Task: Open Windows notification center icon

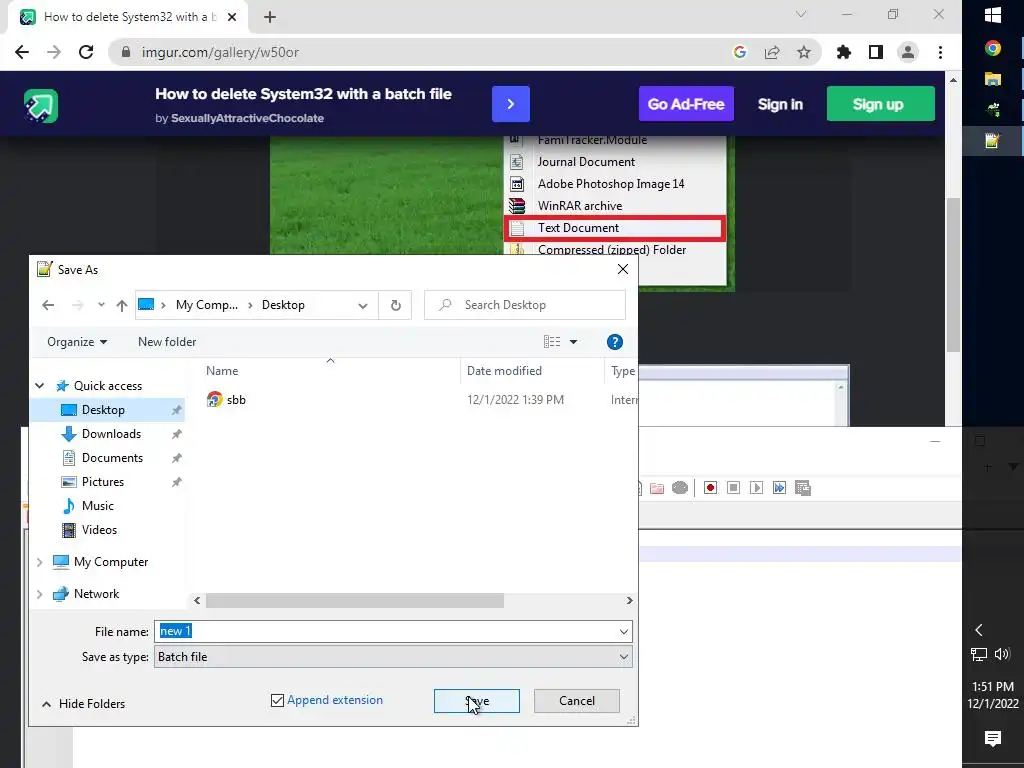Action: tap(993, 738)
